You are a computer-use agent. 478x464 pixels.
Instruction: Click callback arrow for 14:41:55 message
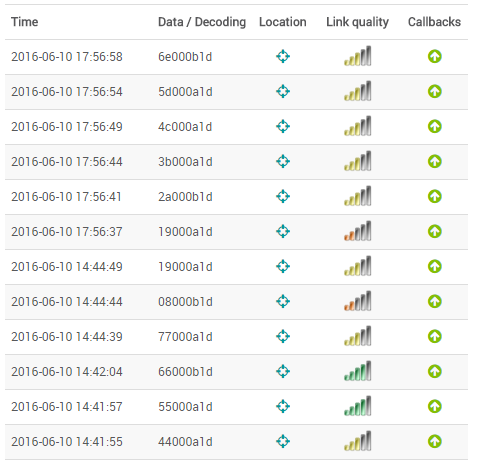pyautogui.click(x=434, y=441)
